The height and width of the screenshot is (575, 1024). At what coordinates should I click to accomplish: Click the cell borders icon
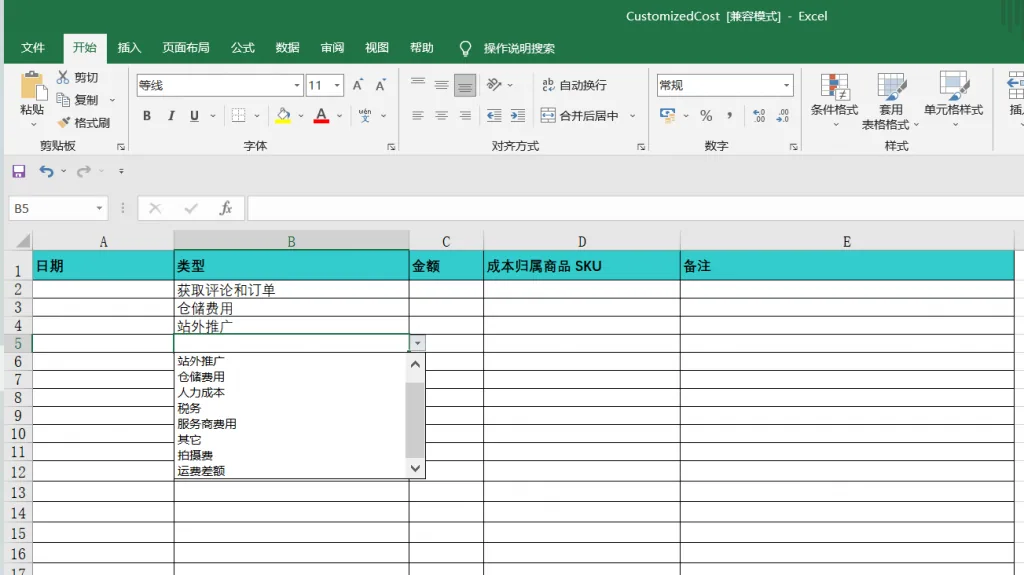238,116
